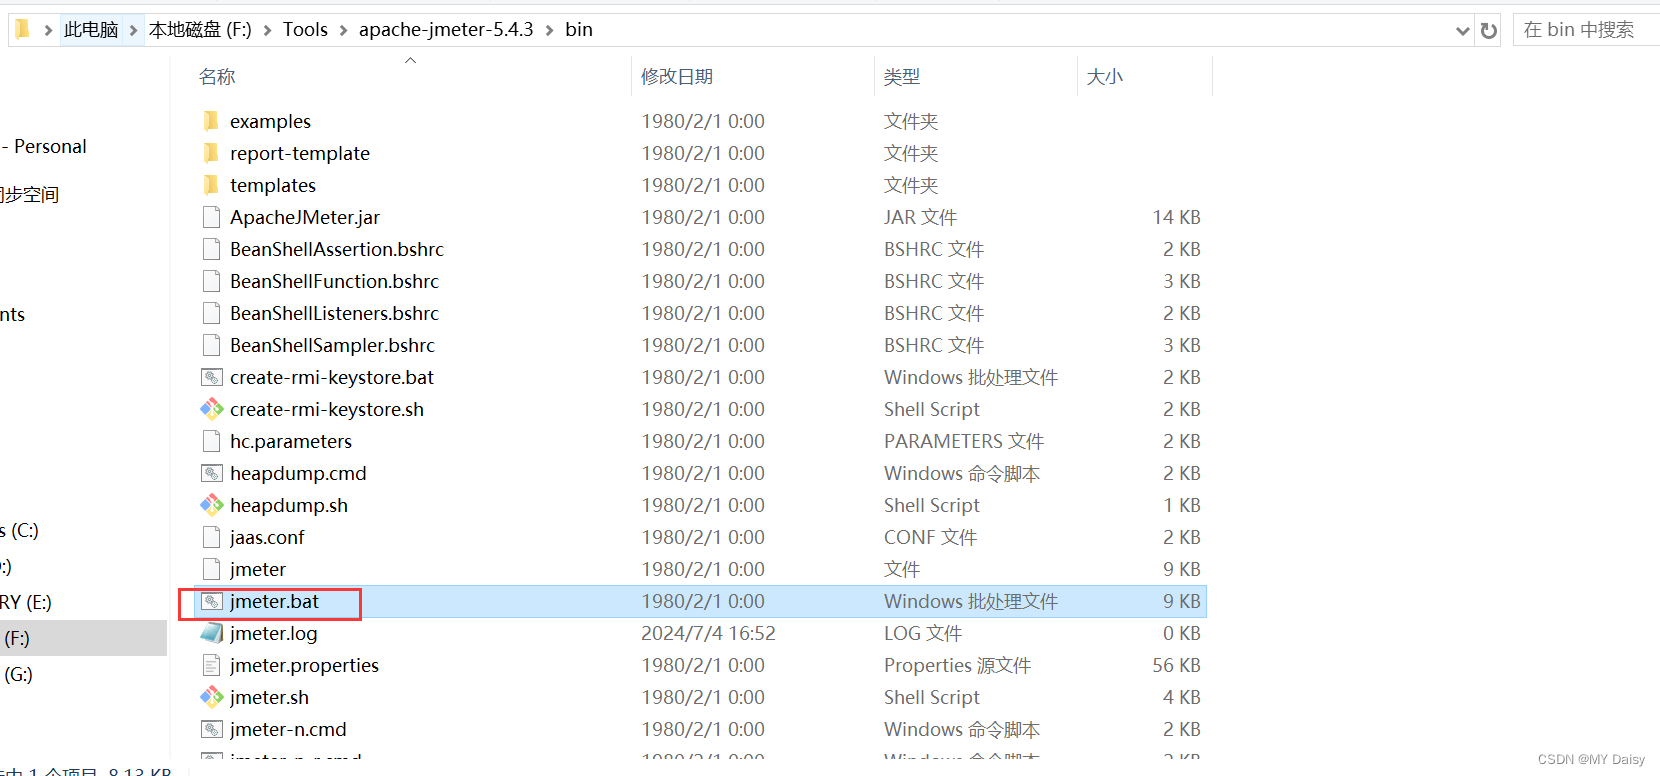Image resolution: width=1660 pixels, height=776 pixels.
Task: Select ApacheJMeter.jar file name
Action: point(305,217)
